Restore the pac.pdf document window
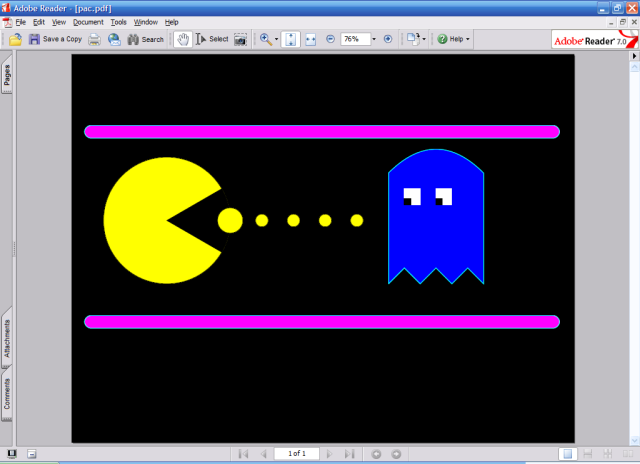640x464 pixels. [x=622, y=22]
